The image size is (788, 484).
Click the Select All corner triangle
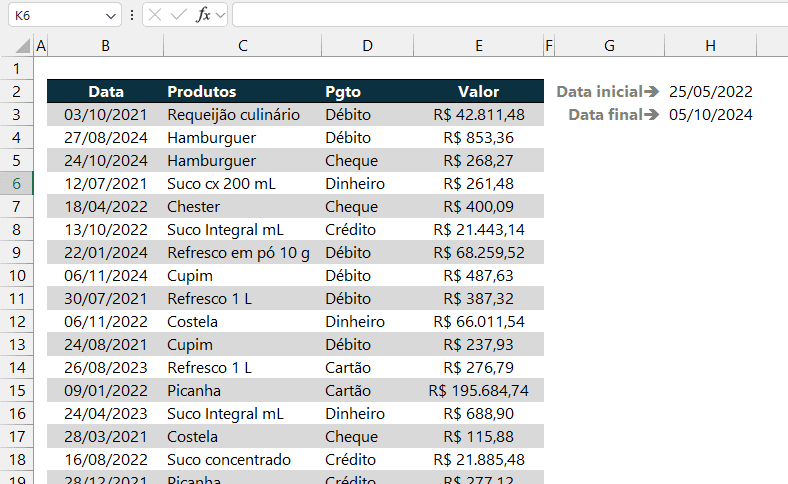click(23, 46)
